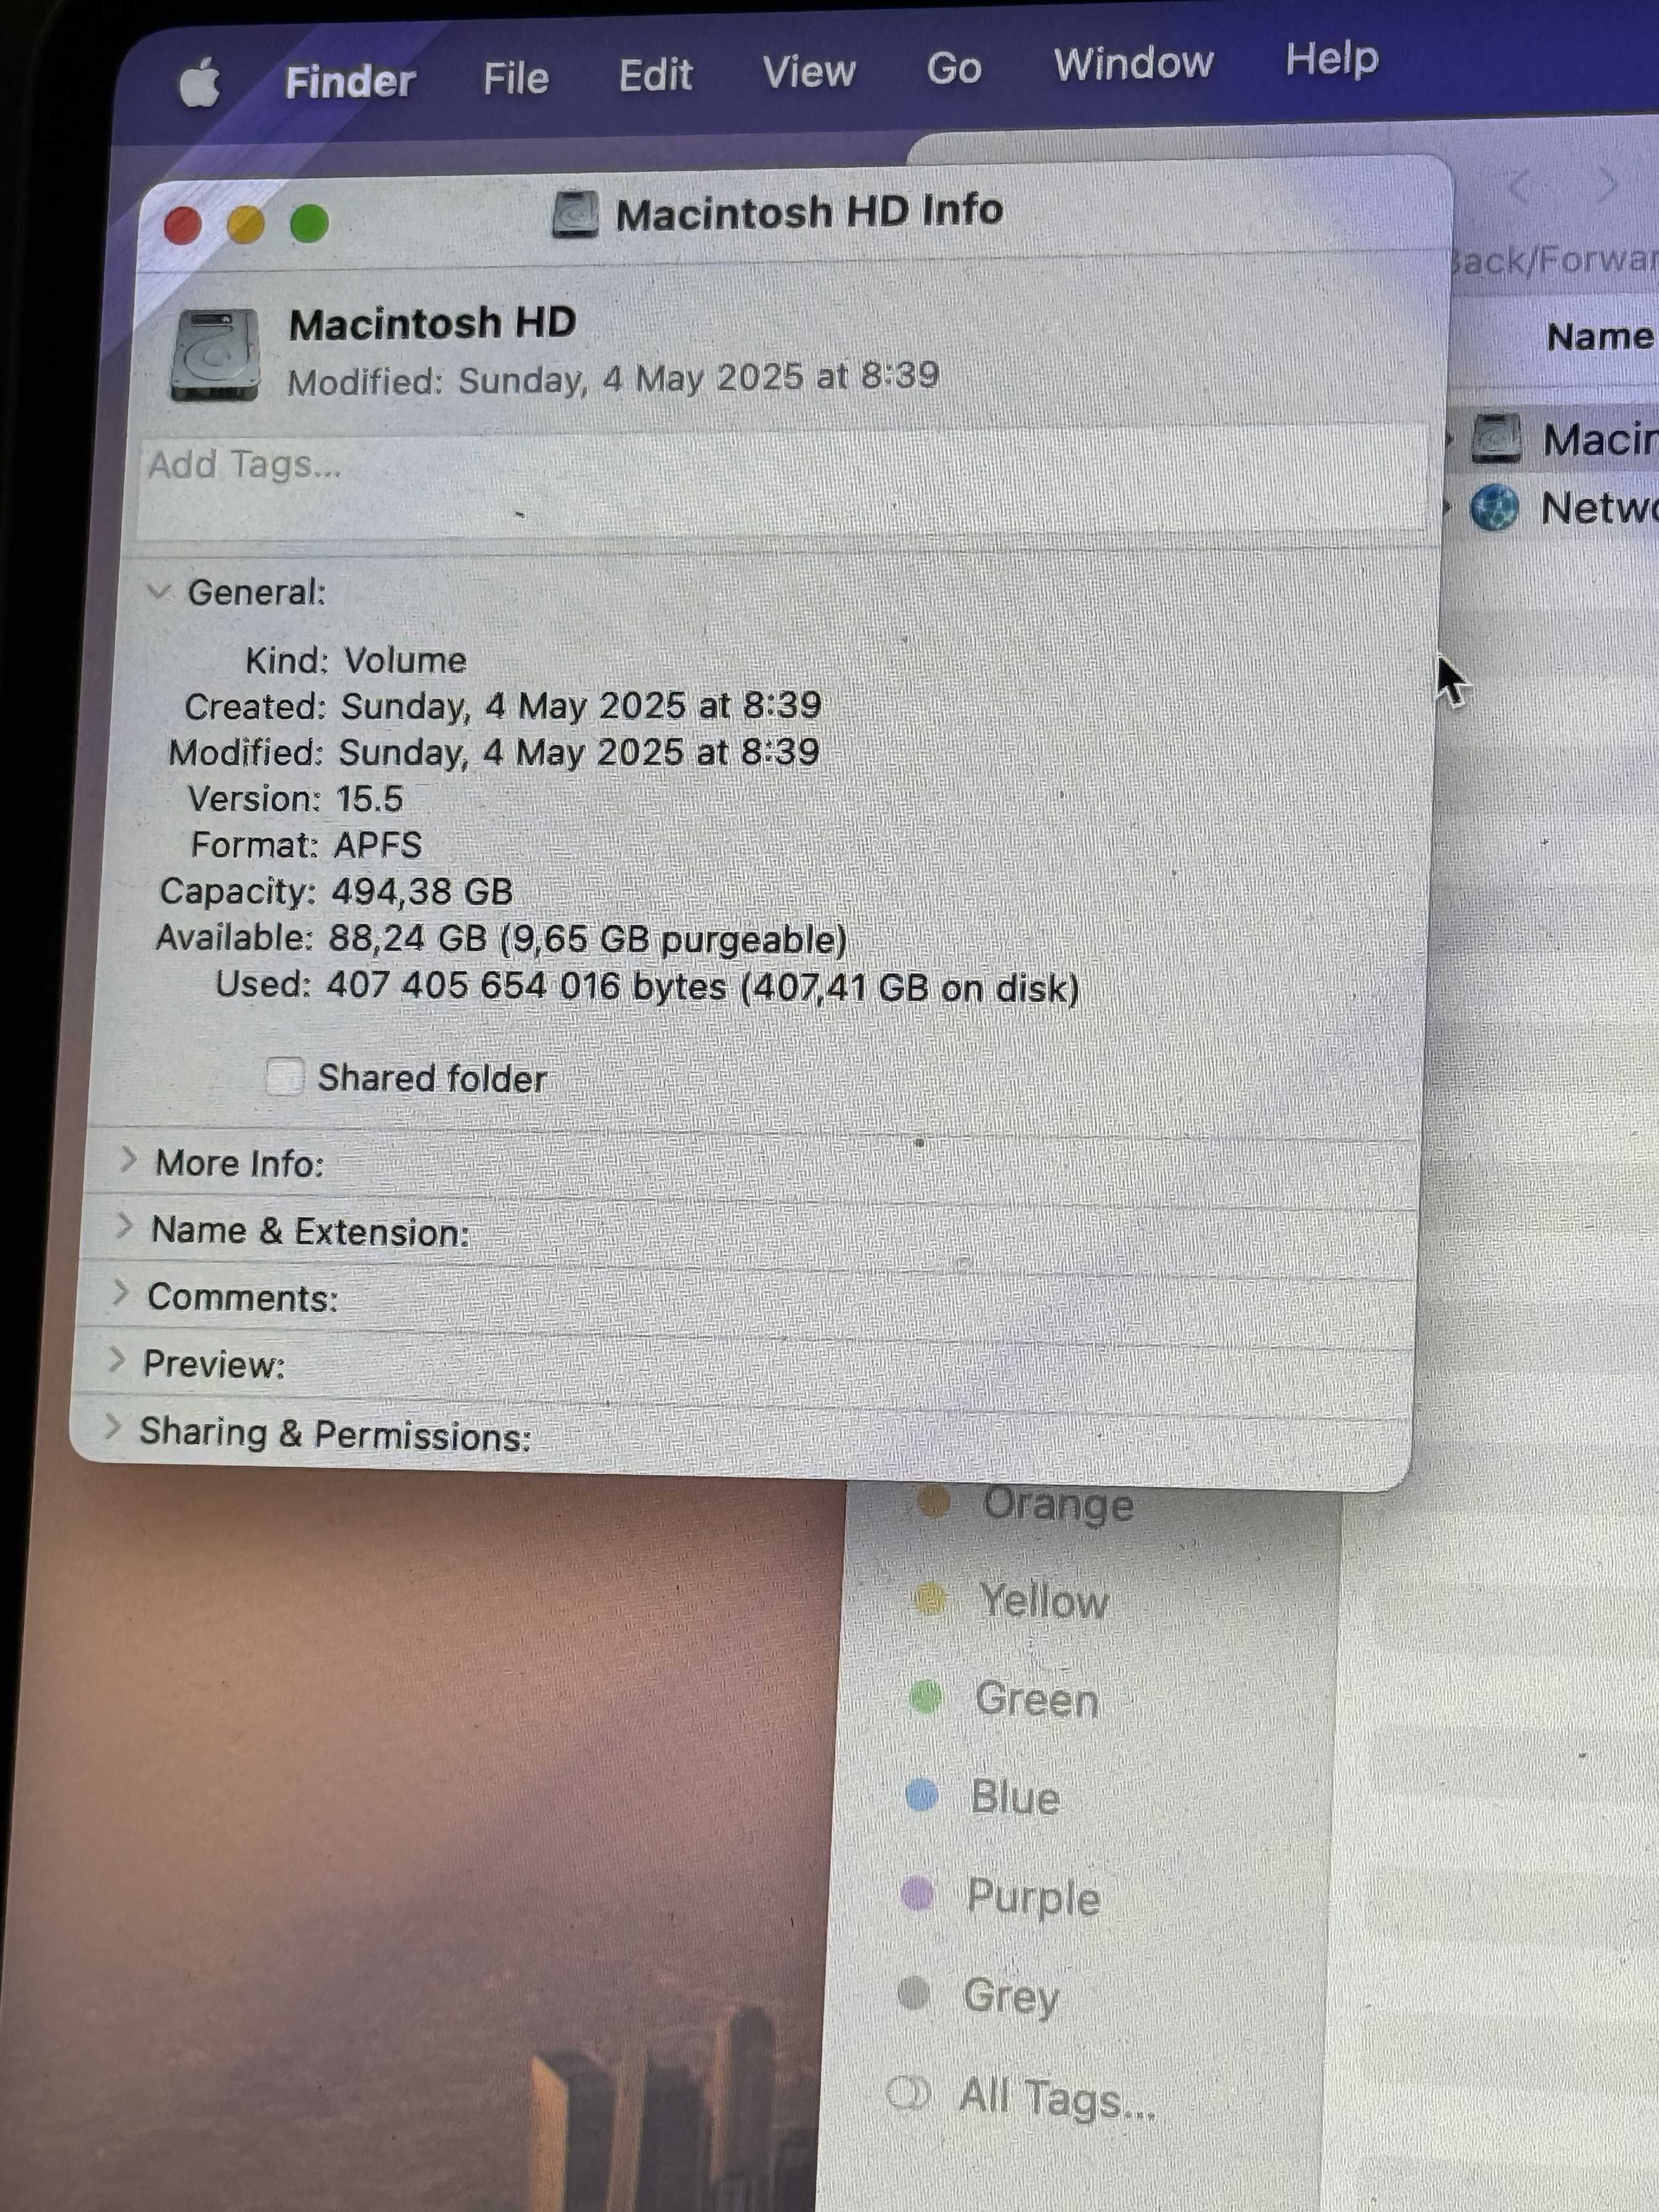Open the Window menu
Image resolution: width=1659 pixels, height=2212 pixels.
pos(1133,64)
